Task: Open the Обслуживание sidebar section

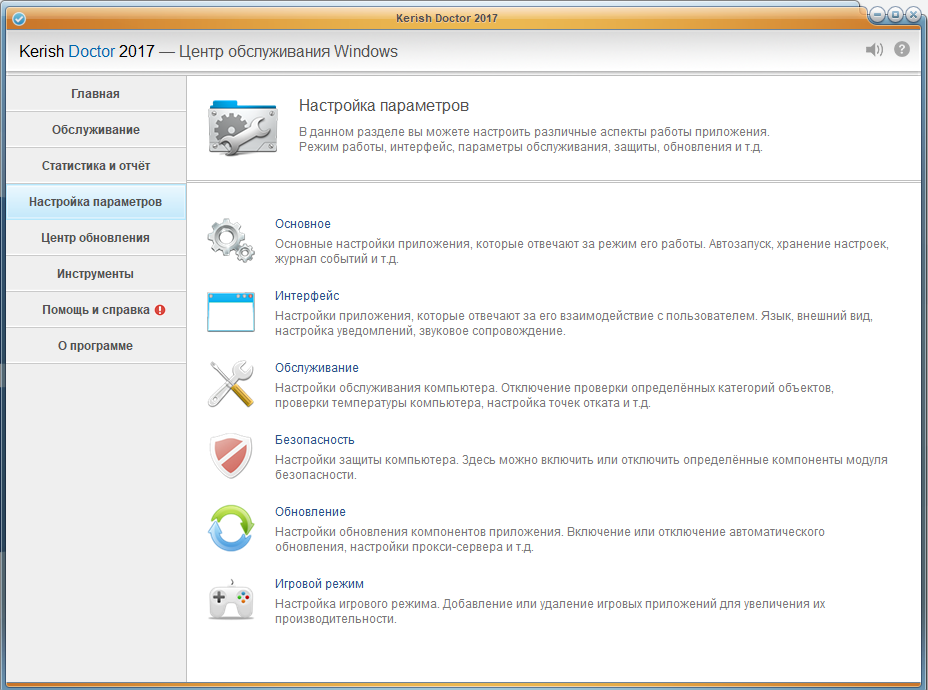Action: 95,130
